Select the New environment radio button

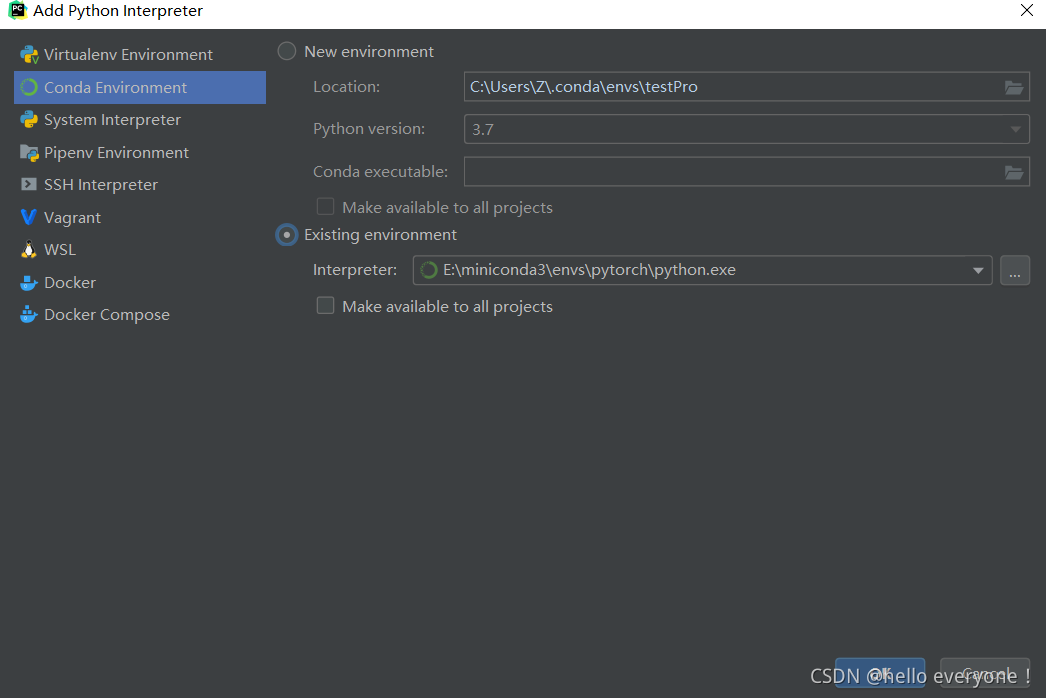[287, 51]
